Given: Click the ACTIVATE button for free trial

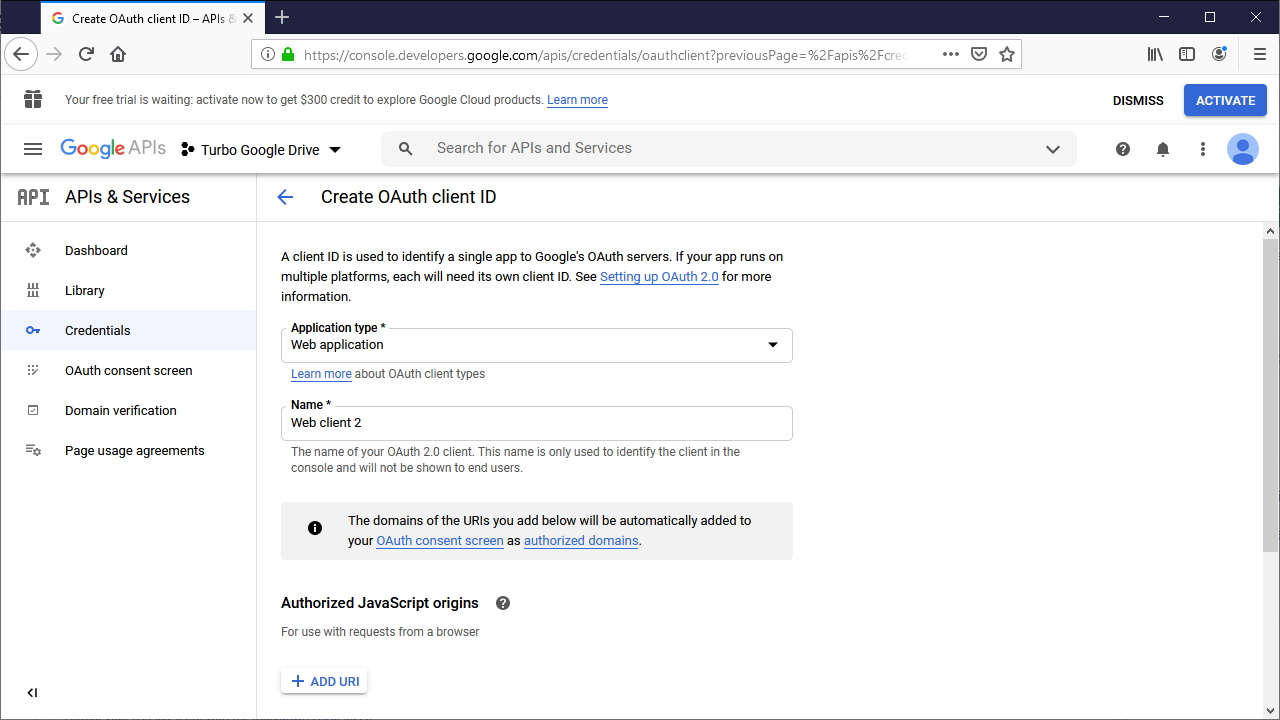Looking at the screenshot, I should [1225, 100].
